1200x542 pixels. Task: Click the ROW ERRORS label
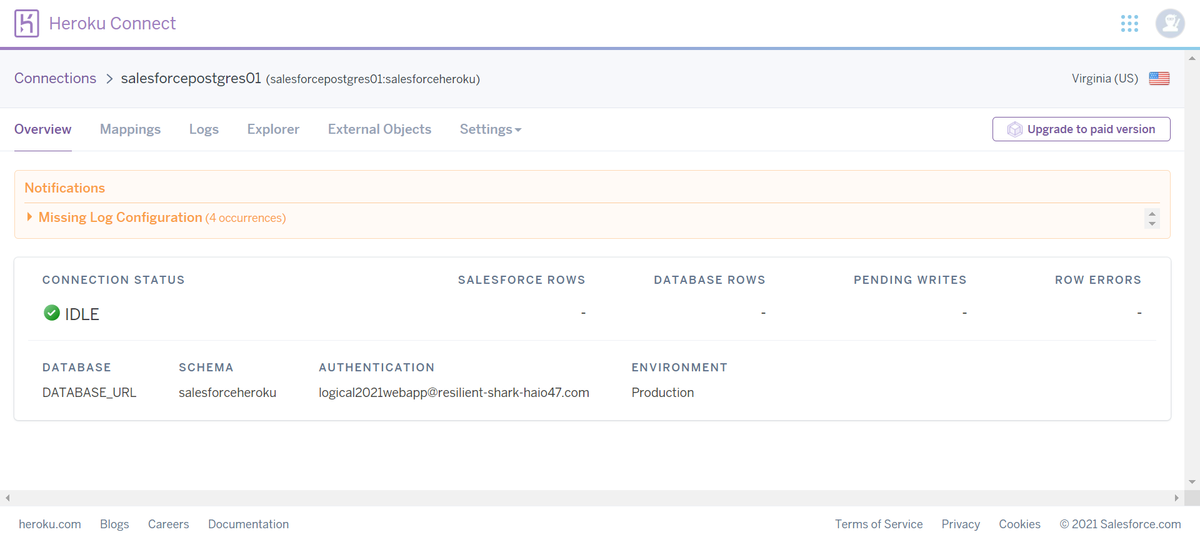[x=1098, y=280]
